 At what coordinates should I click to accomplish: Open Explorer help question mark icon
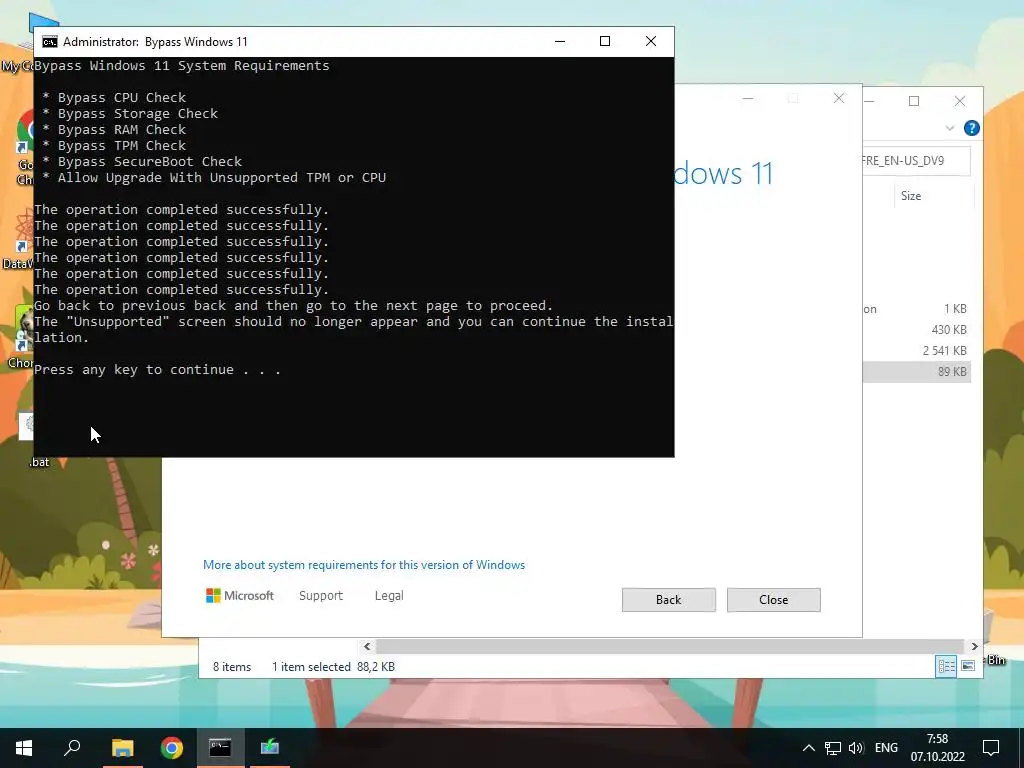(972, 129)
